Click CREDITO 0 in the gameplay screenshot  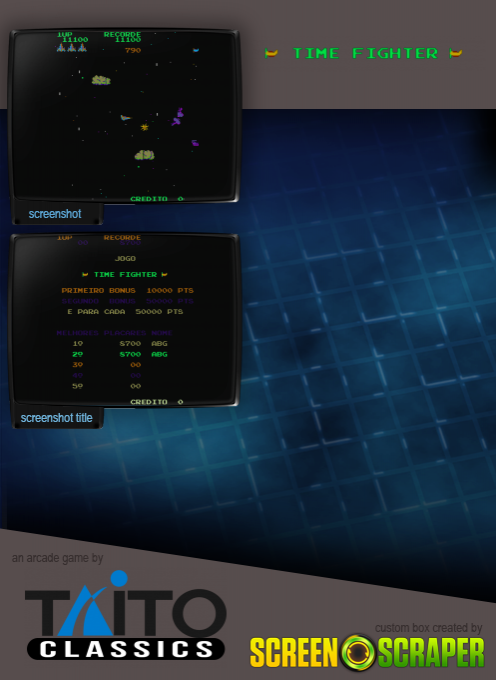[x=157, y=199]
